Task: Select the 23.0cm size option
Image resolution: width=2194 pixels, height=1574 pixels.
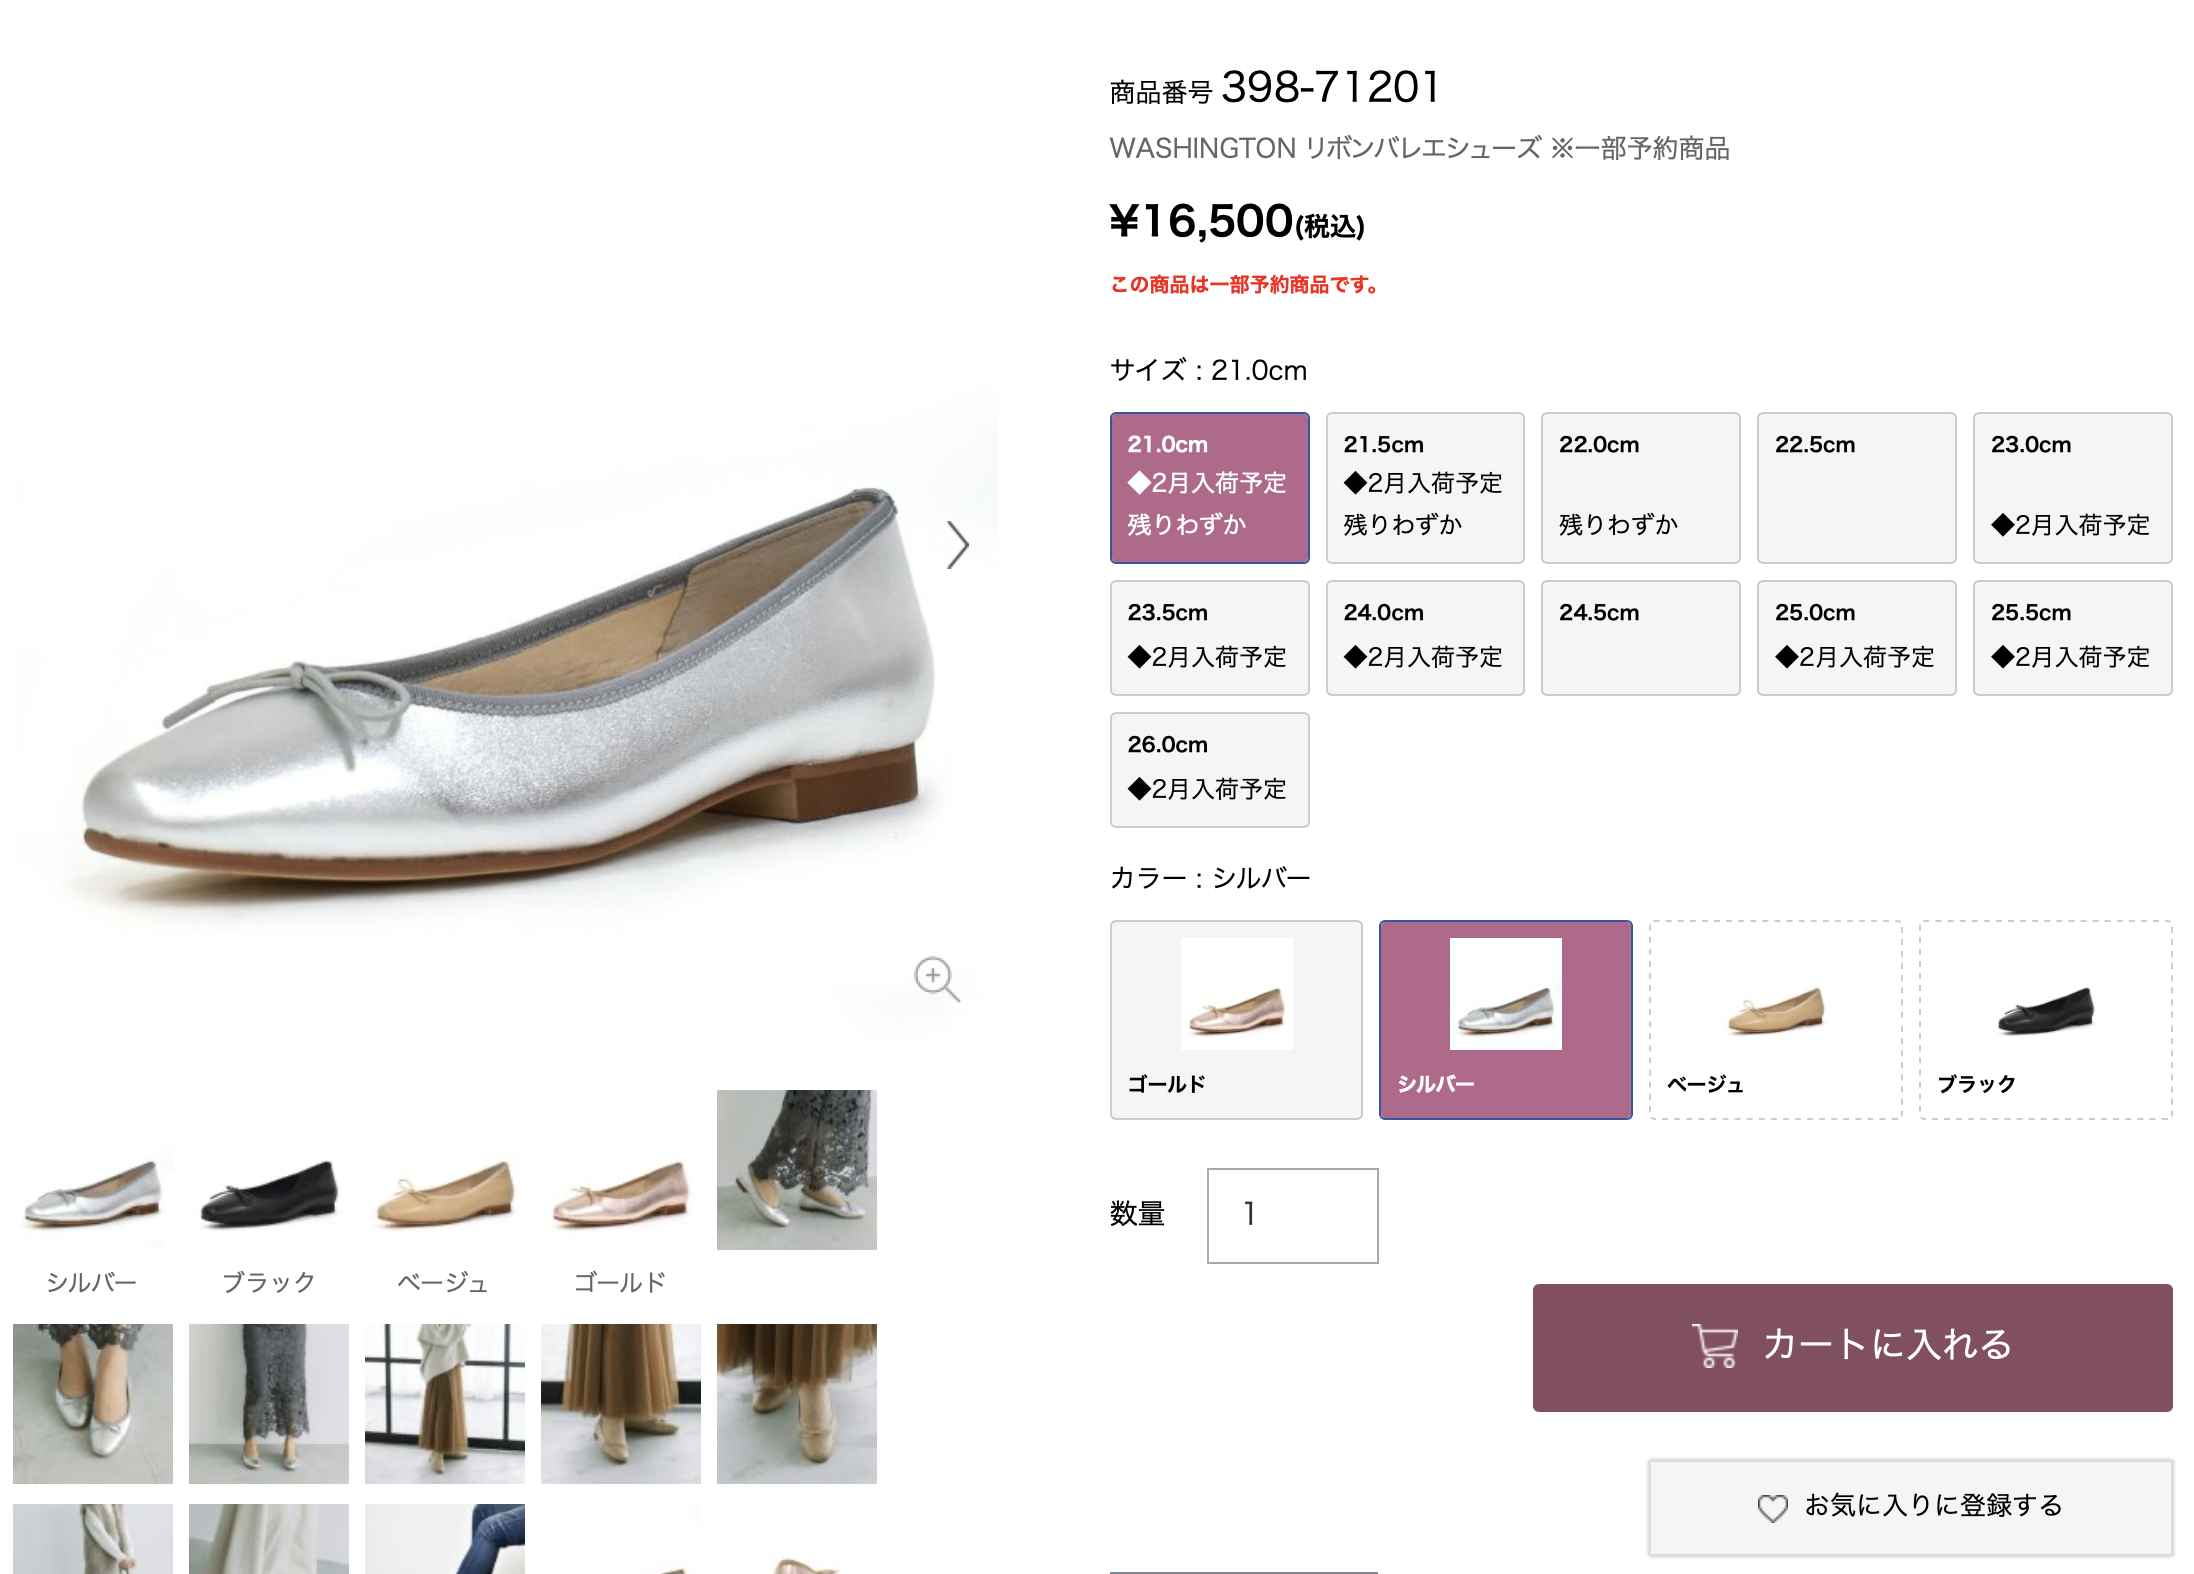Action: [2071, 488]
